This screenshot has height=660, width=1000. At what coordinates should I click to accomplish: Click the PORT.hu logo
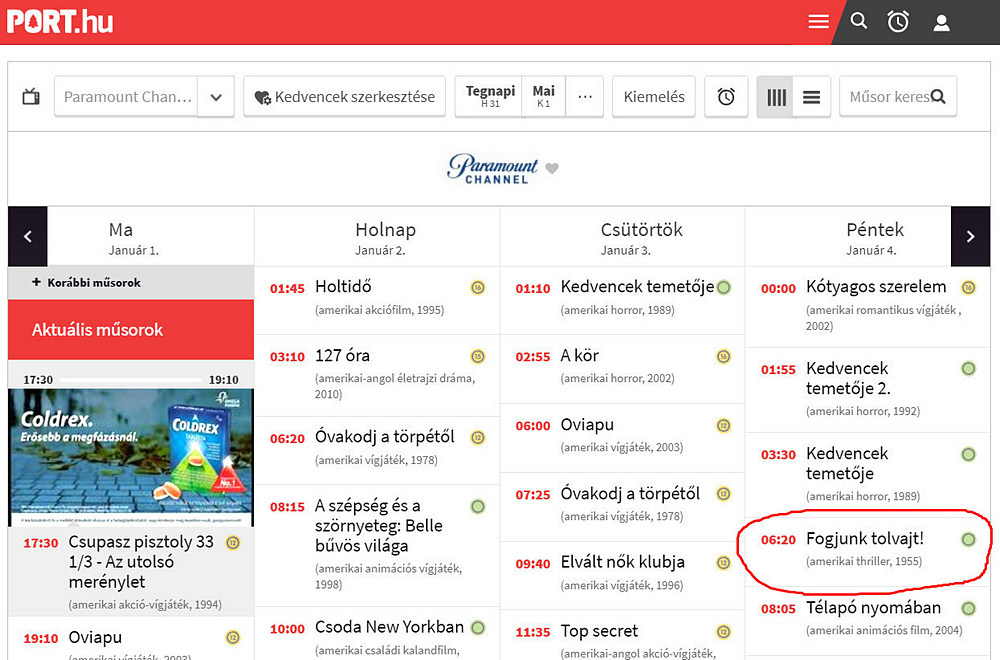(x=60, y=21)
